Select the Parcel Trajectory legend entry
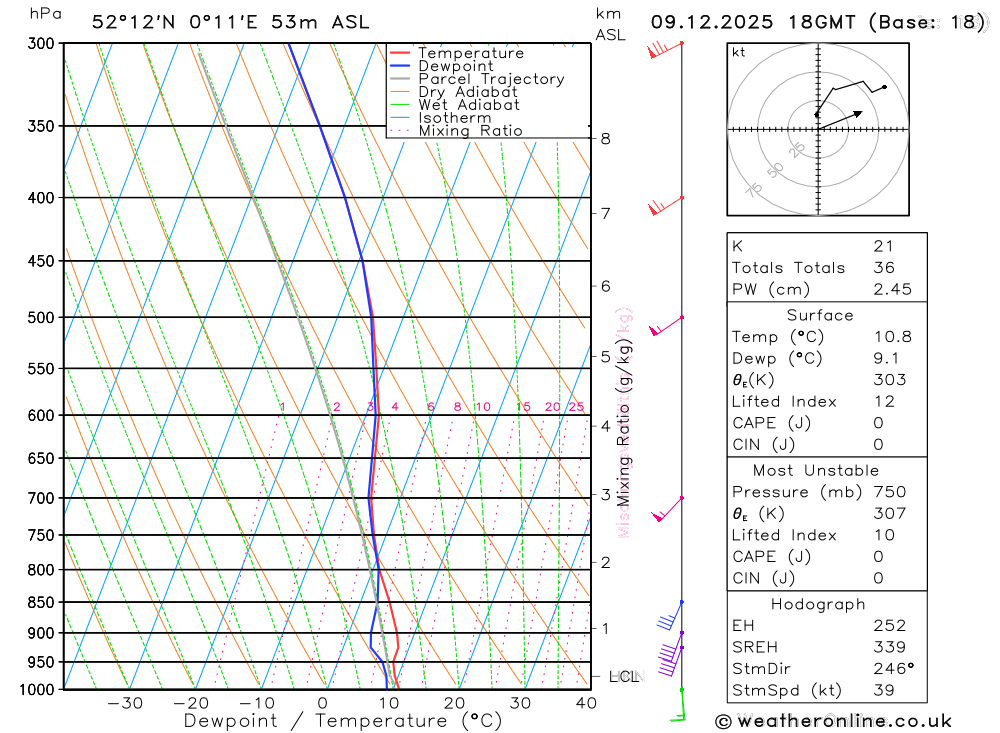The height and width of the screenshot is (733, 1000). tap(490, 79)
